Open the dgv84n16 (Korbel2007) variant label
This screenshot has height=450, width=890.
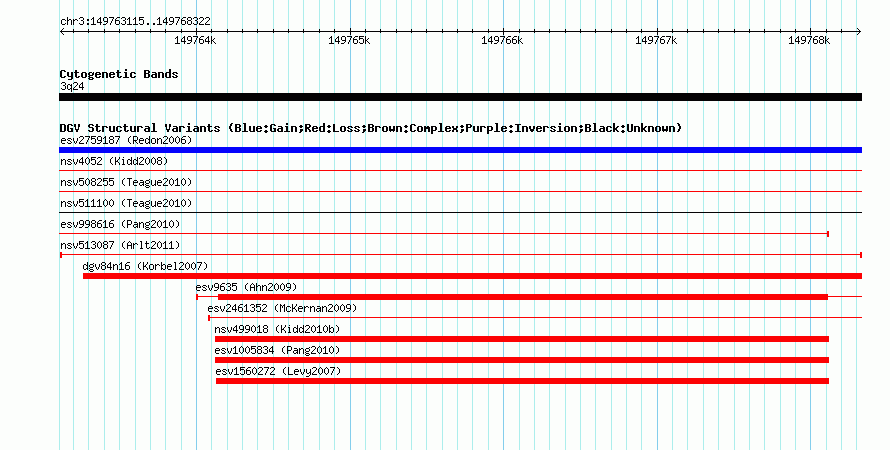(x=145, y=266)
